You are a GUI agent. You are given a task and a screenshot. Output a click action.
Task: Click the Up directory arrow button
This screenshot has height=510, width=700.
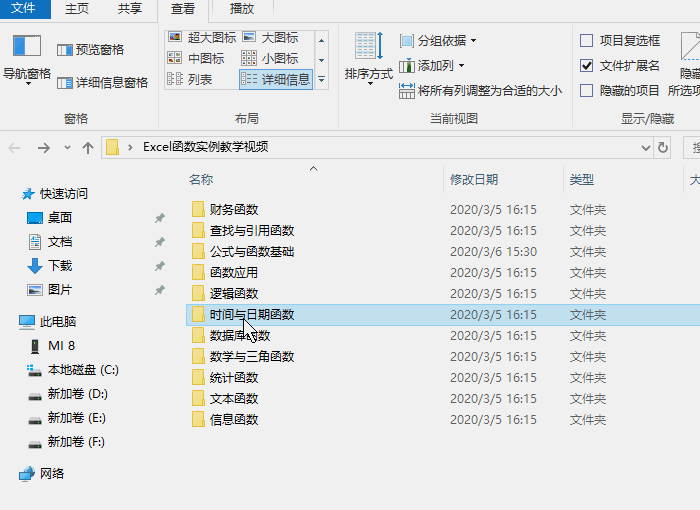click(x=88, y=148)
